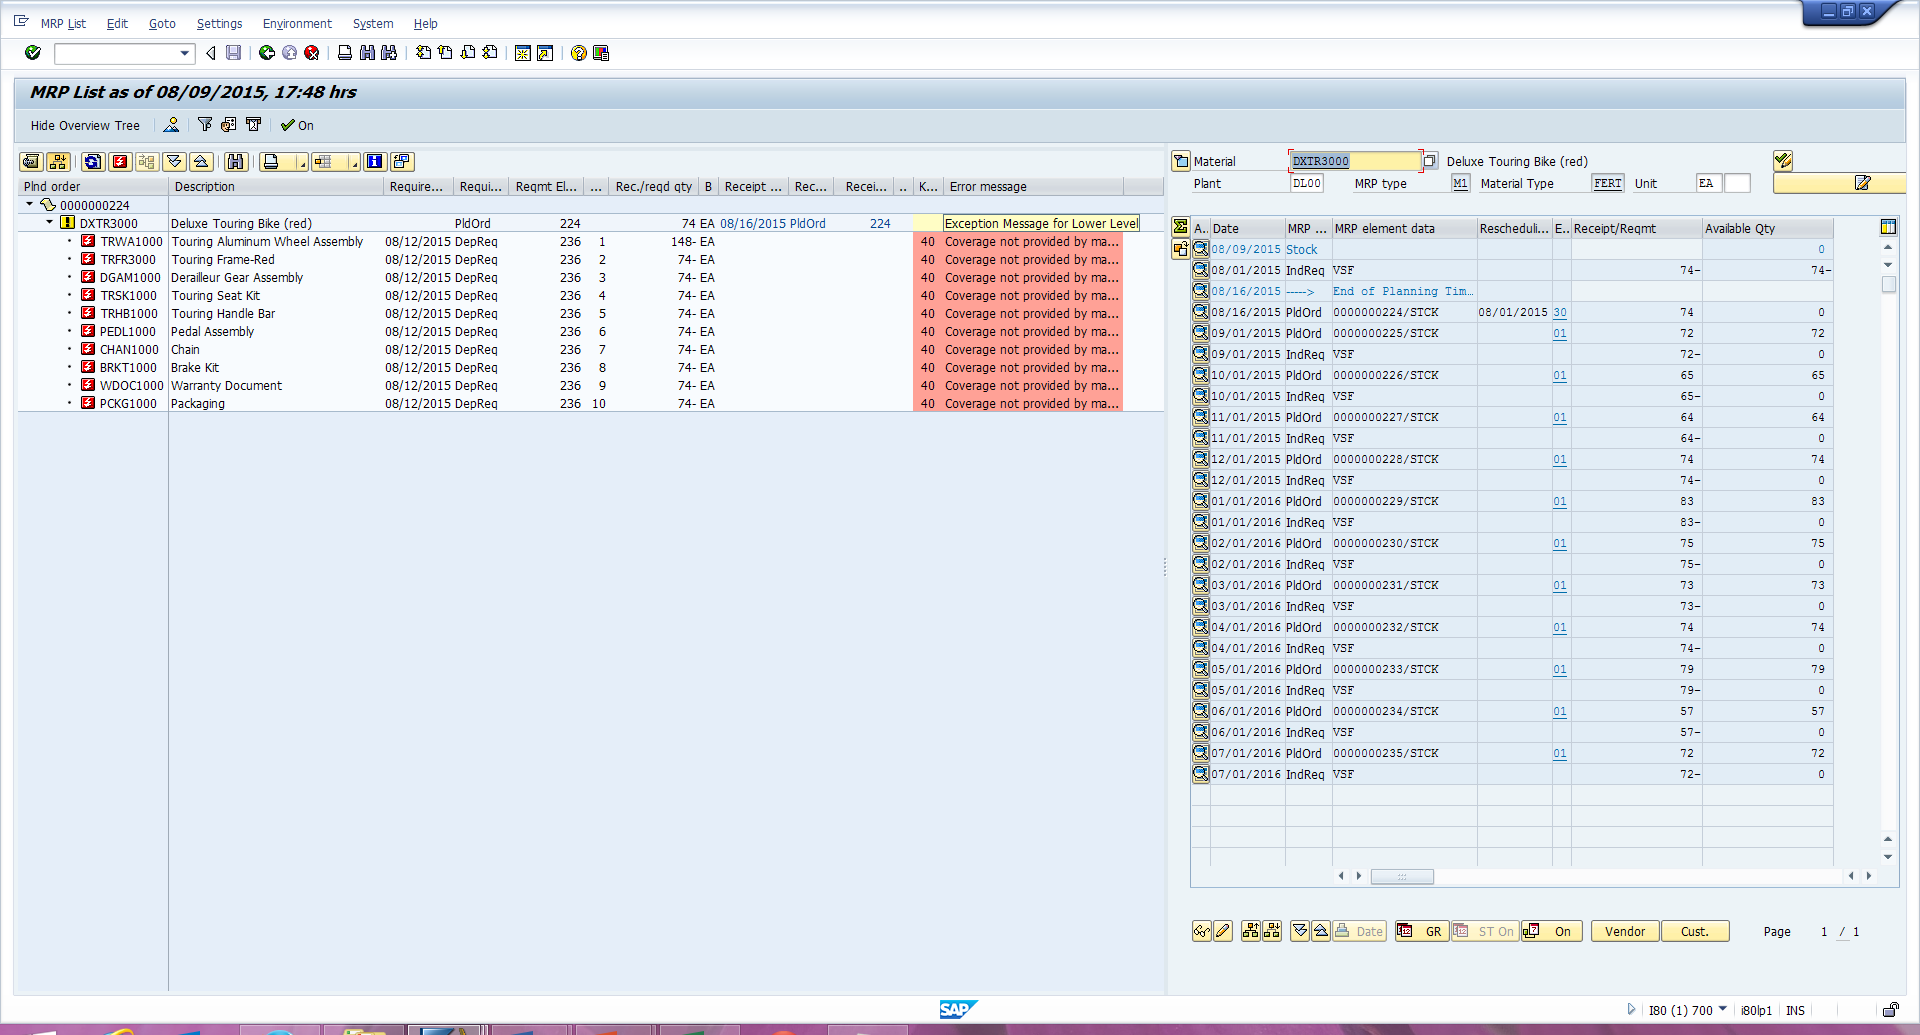Click the pencil Change Element icon at bottom
The image size is (1920, 1035).
click(1223, 932)
